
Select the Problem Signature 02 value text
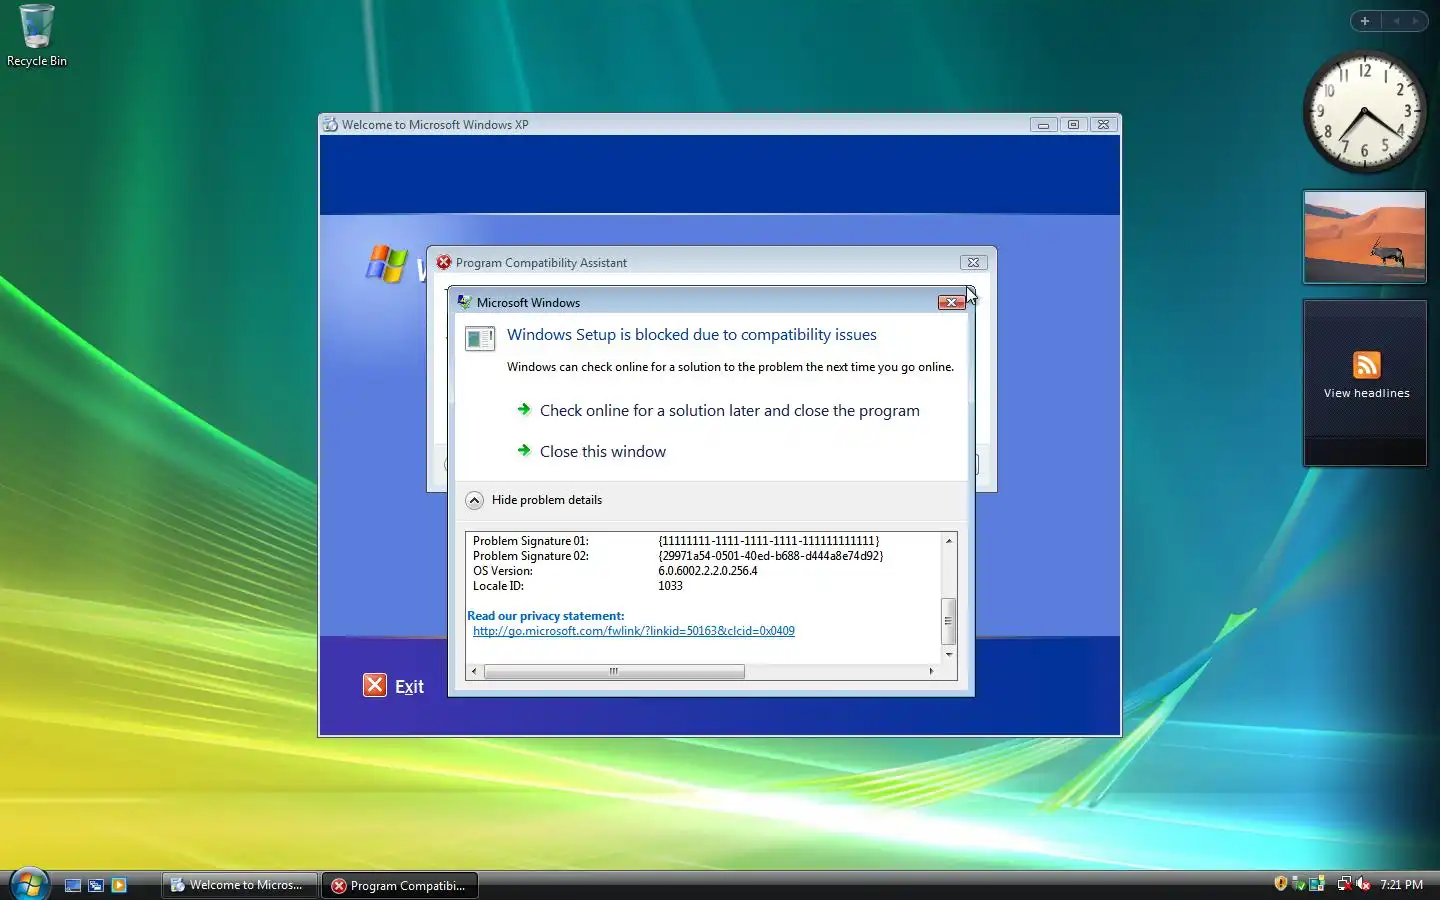770,556
